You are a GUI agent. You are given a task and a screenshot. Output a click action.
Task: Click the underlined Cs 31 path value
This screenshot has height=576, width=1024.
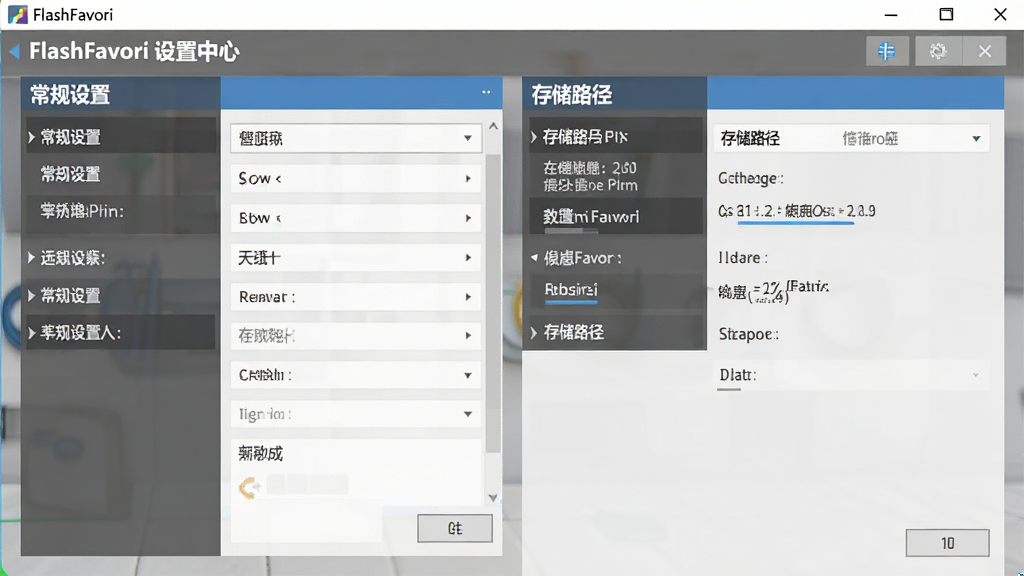797,212
